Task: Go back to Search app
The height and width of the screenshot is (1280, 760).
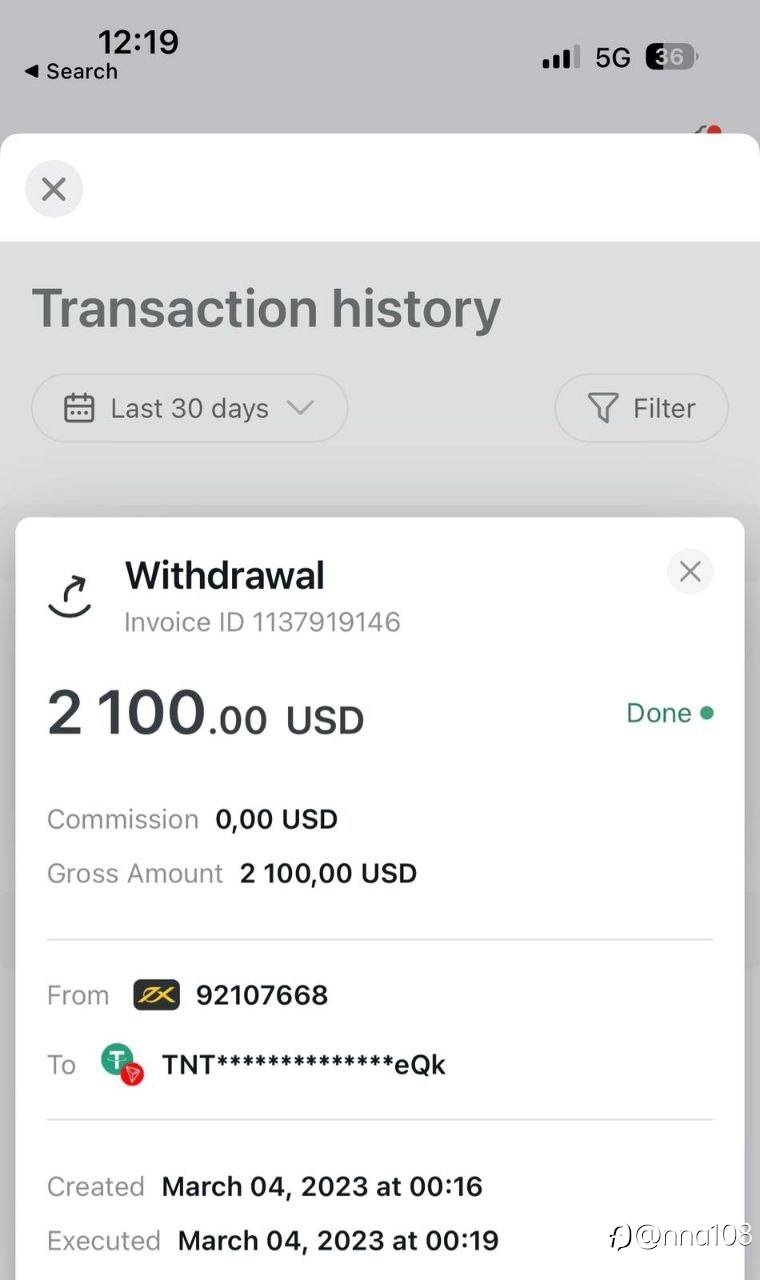Action: click(x=70, y=71)
